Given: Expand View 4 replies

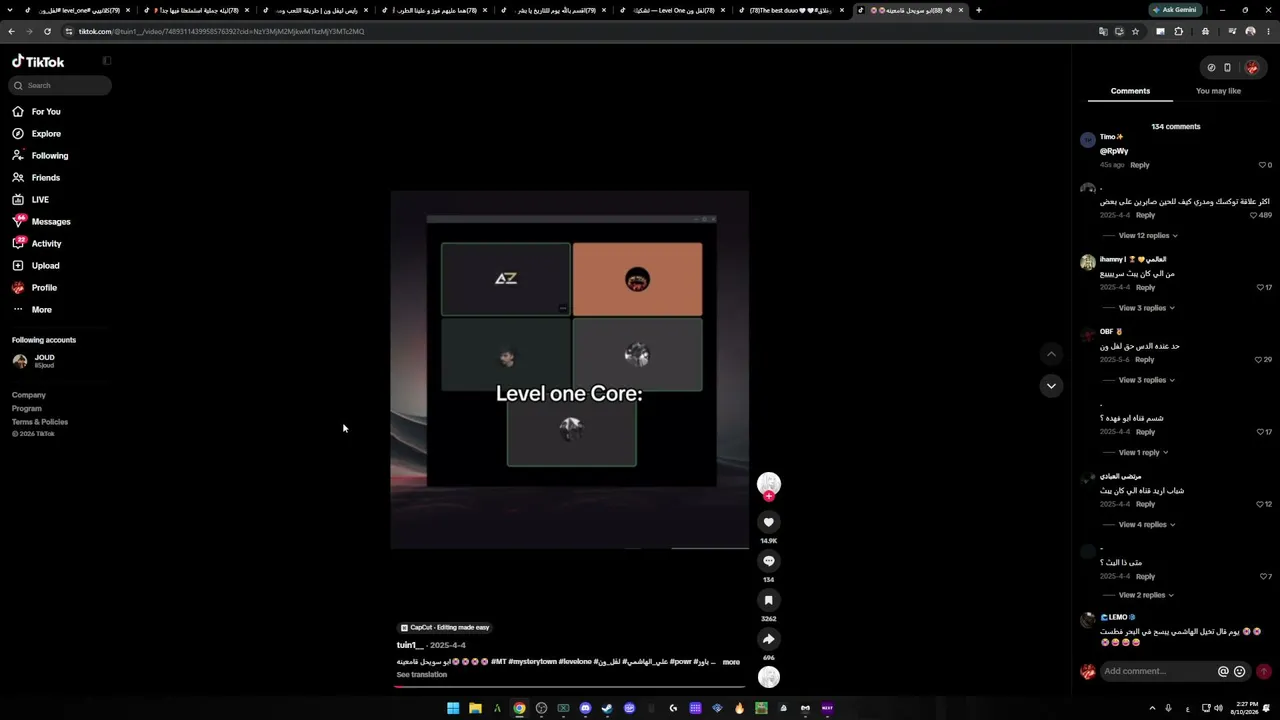Looking at the screenshot, I should click(1146, 524).
